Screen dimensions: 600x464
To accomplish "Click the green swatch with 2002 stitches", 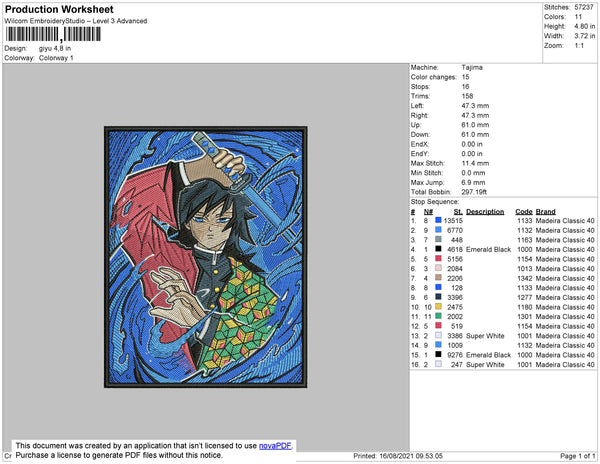I will click(x=438, y=316).
